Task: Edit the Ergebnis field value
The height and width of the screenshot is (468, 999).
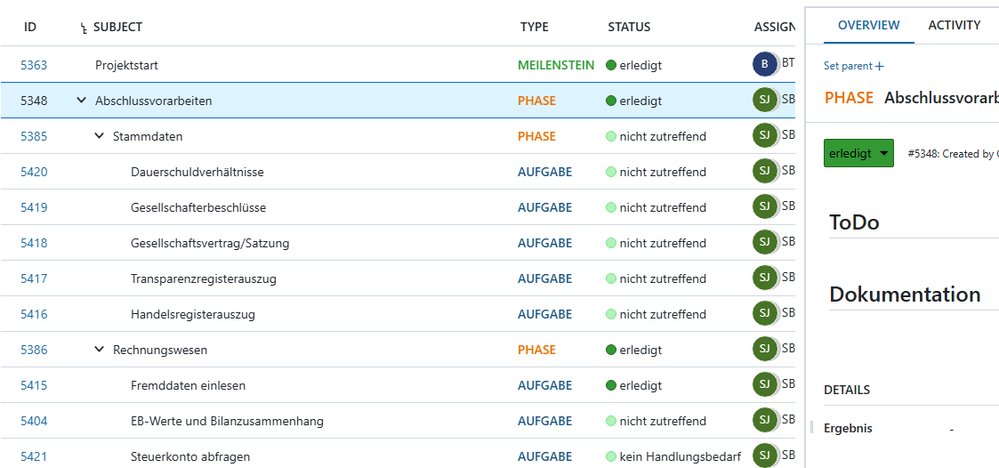Action: (x=952, y=429)
